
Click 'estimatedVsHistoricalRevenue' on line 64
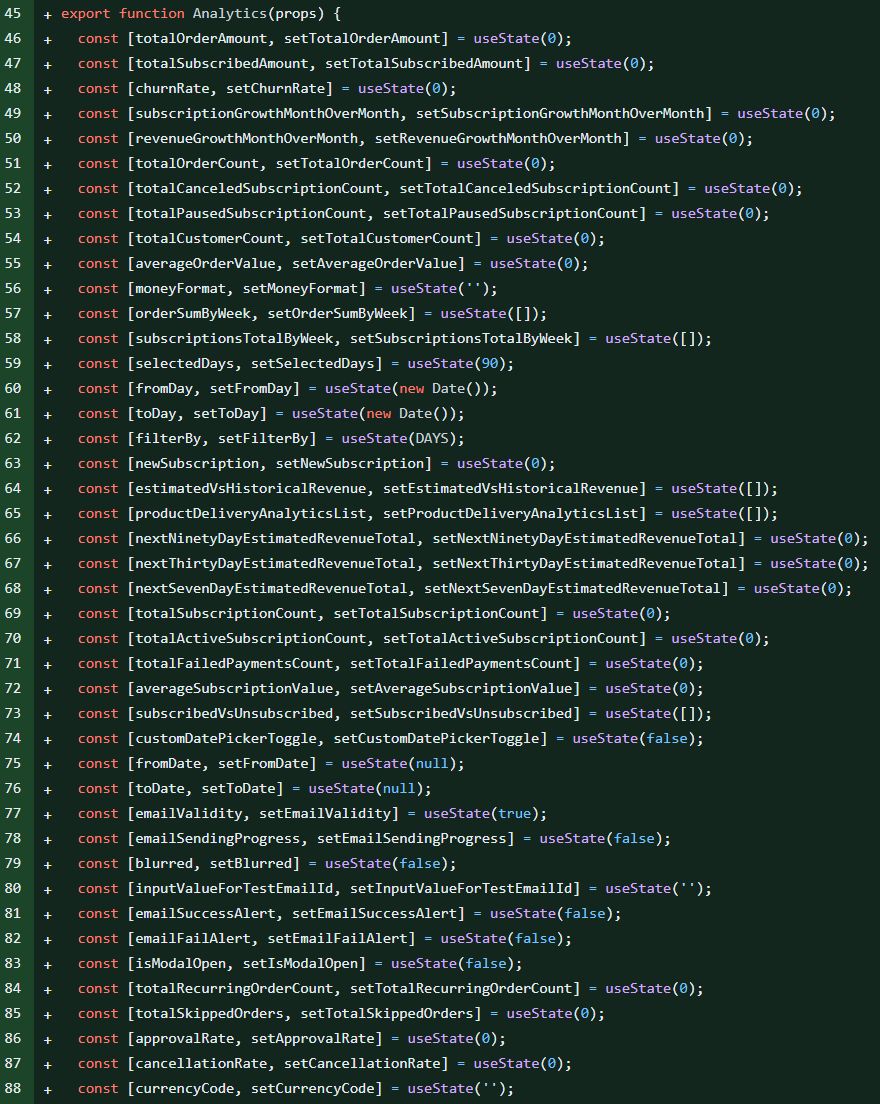click(251, 489)
